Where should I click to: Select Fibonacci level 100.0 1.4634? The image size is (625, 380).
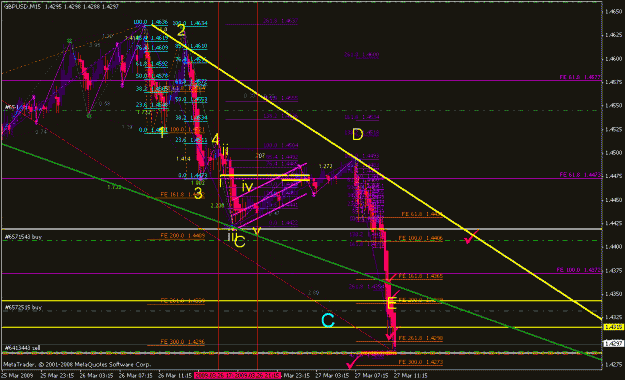coord(190,24)
